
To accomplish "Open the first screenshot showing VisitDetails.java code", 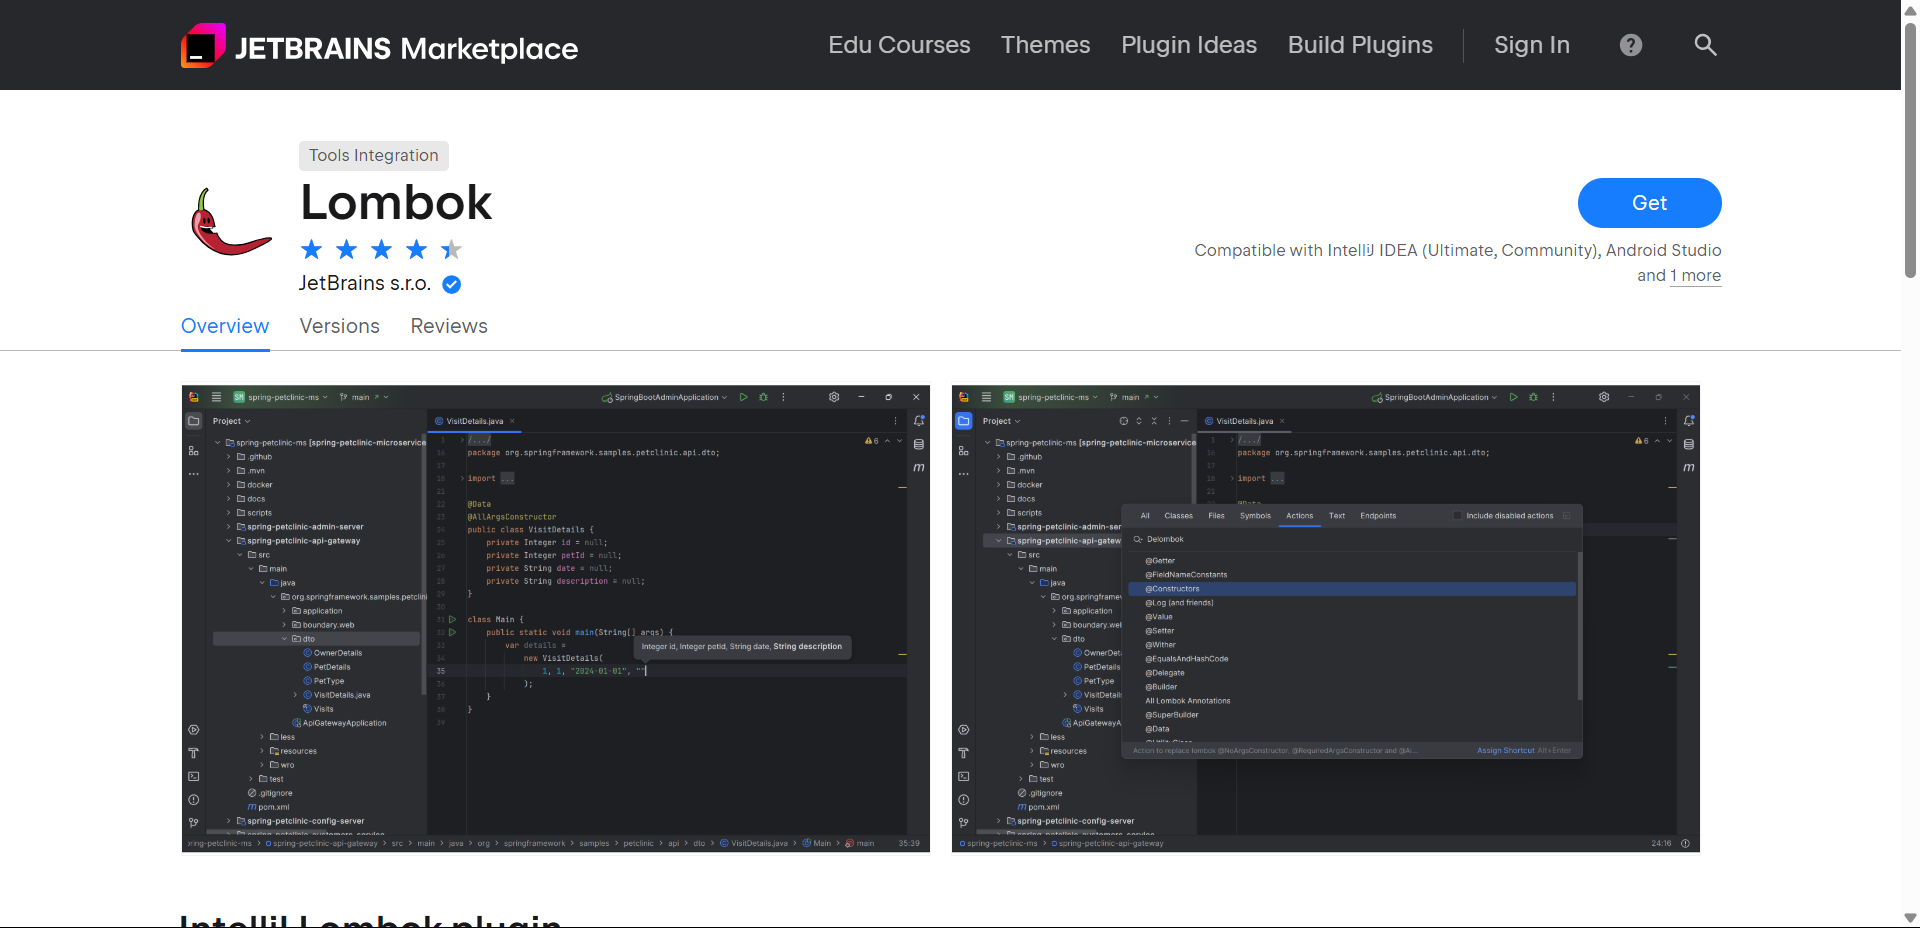I will click(x=556, y=619).
